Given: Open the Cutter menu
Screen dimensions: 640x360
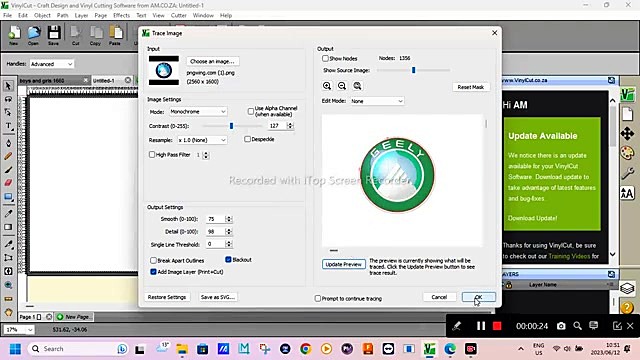Looking at the screenshot, I should tap(178, 16).
